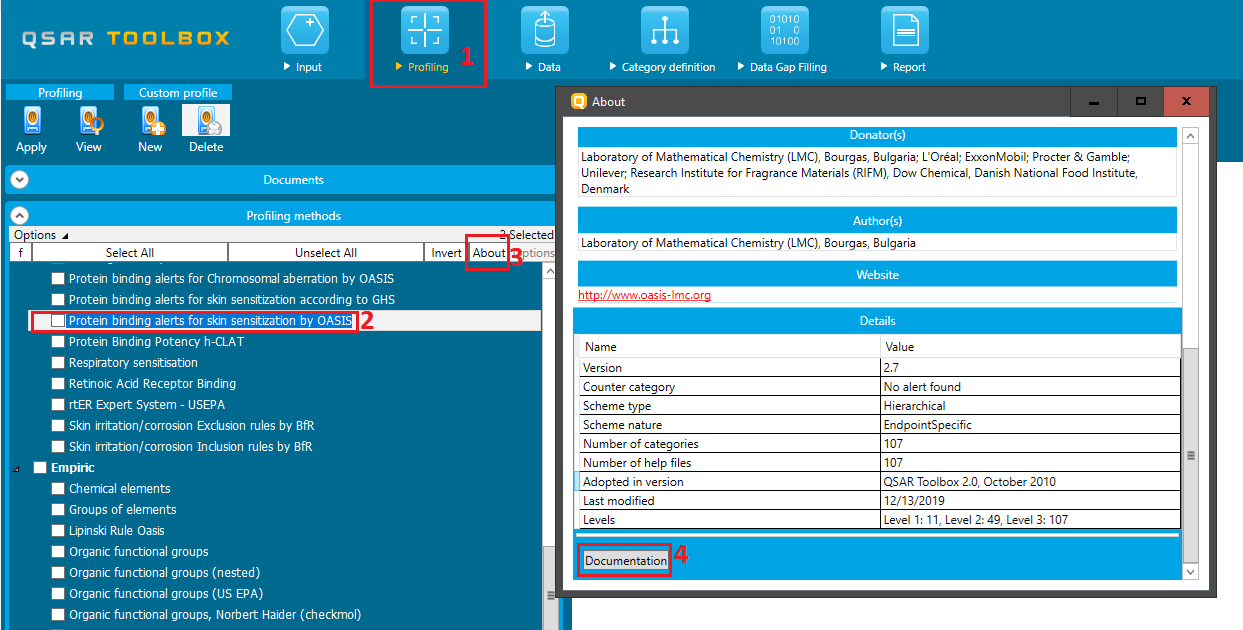
Task: Select the Scheme nature row
Action: [x=879, y=425]
